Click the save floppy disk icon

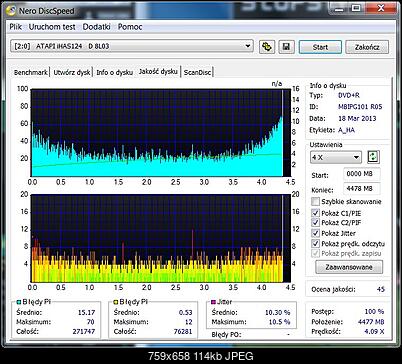point(286,47)
